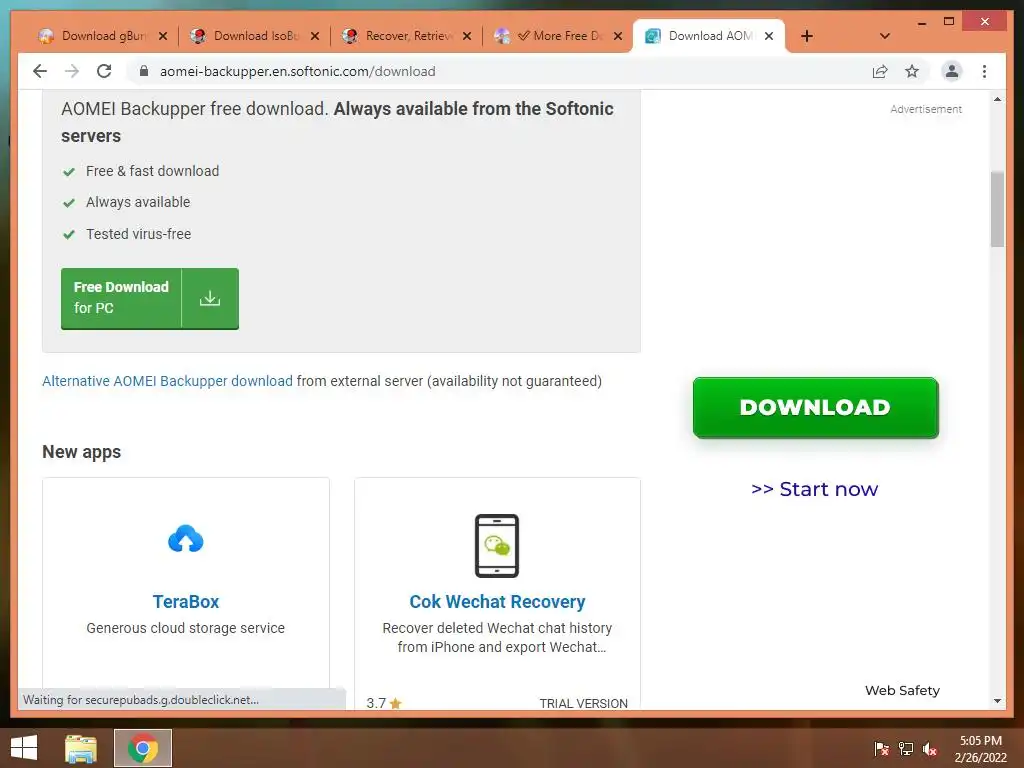Click the Cok Wechat Recovery phone icon
1024x768 pixels.
coord(497,546)
